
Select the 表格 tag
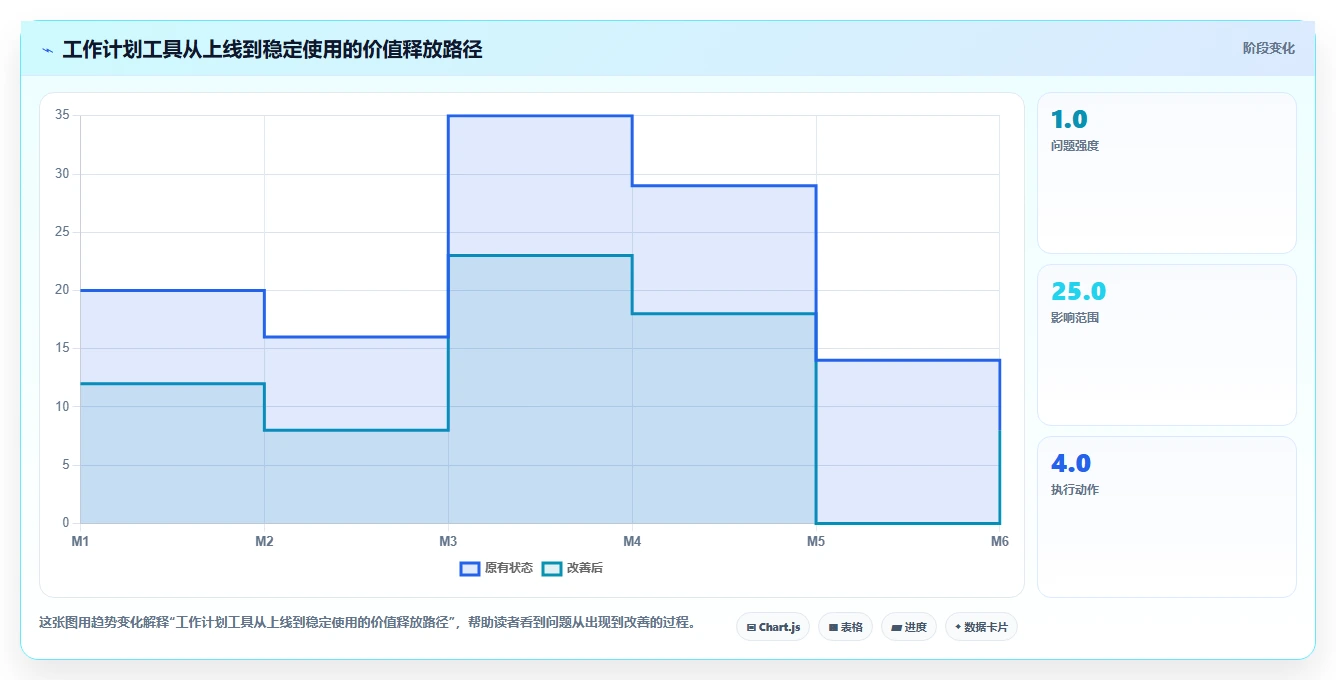[845, 627]
